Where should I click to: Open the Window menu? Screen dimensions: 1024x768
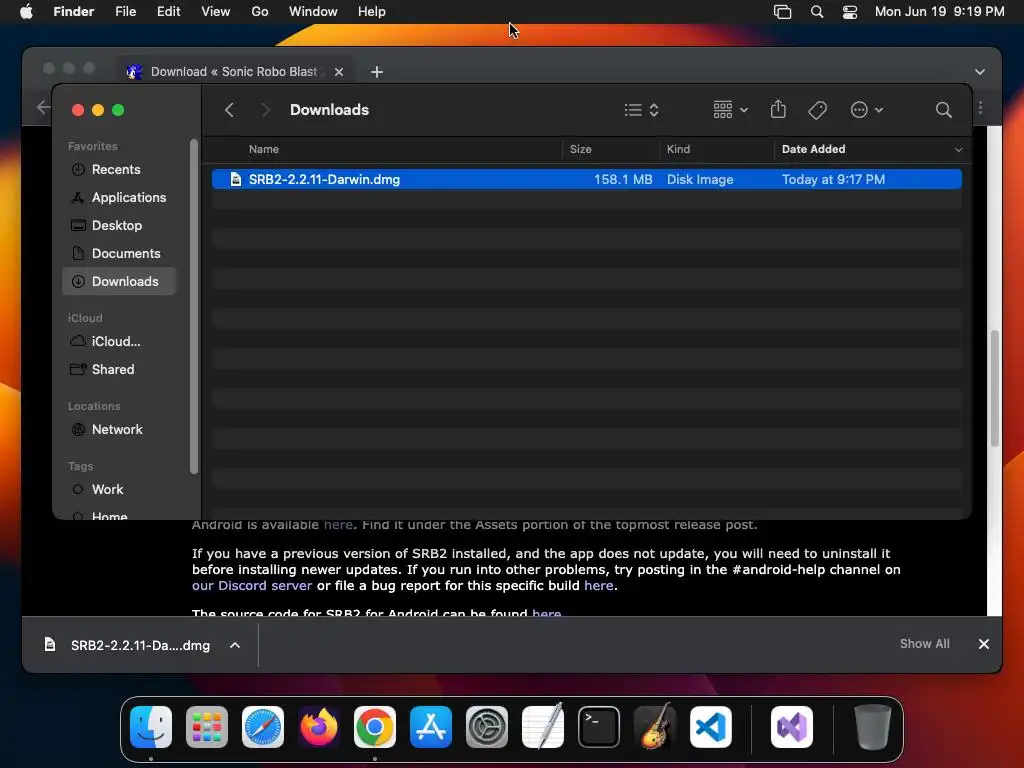tap(313, 12)
